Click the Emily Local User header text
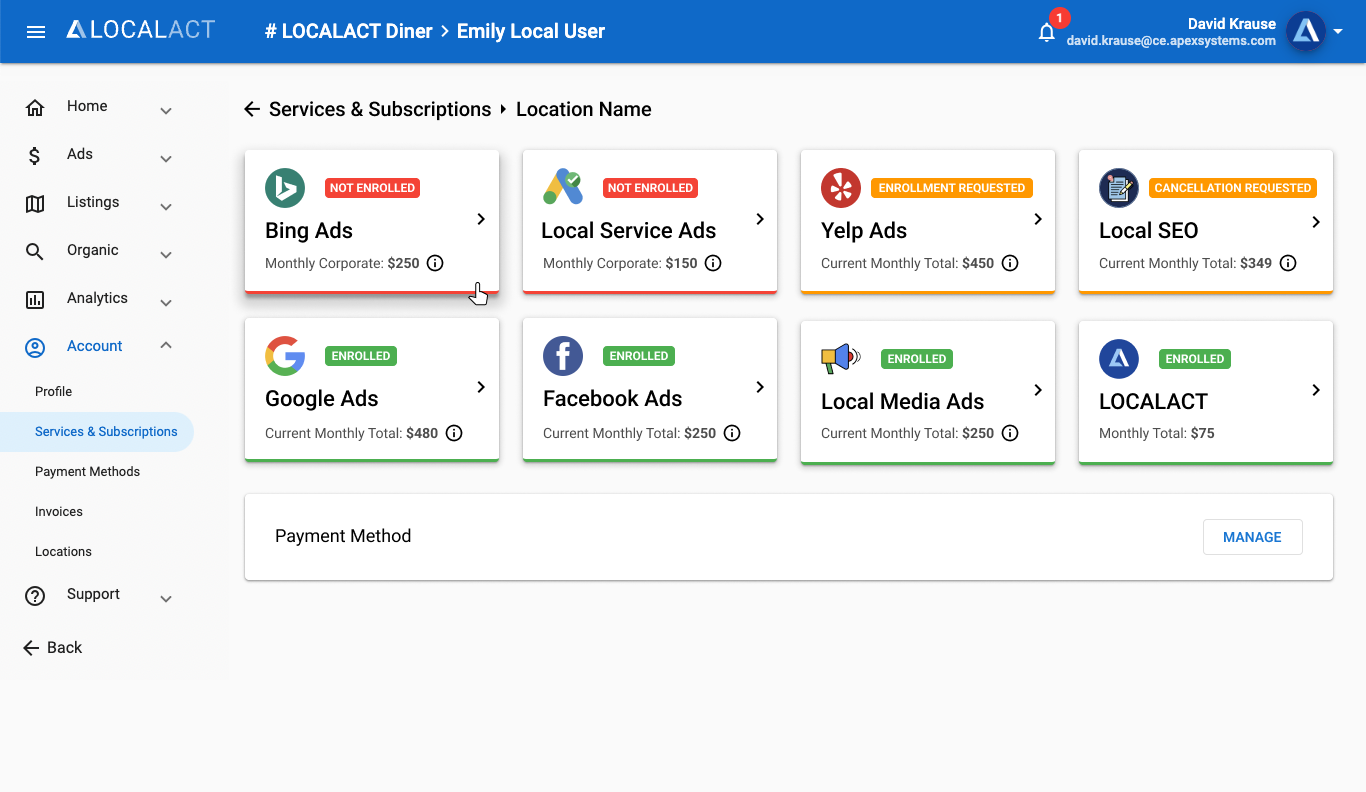This screenshot has width=1366, height=792. point(531,31)
